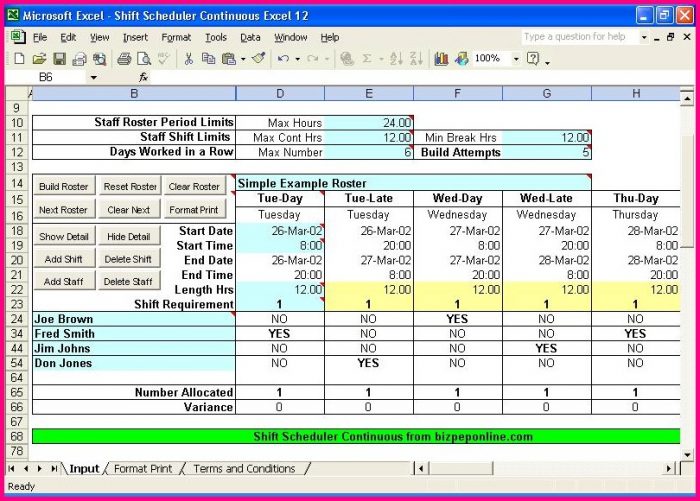This screenshot has height=501, width=700.
Task: Sort Ascending with the A-Z icon
Action: click(396, 58)
